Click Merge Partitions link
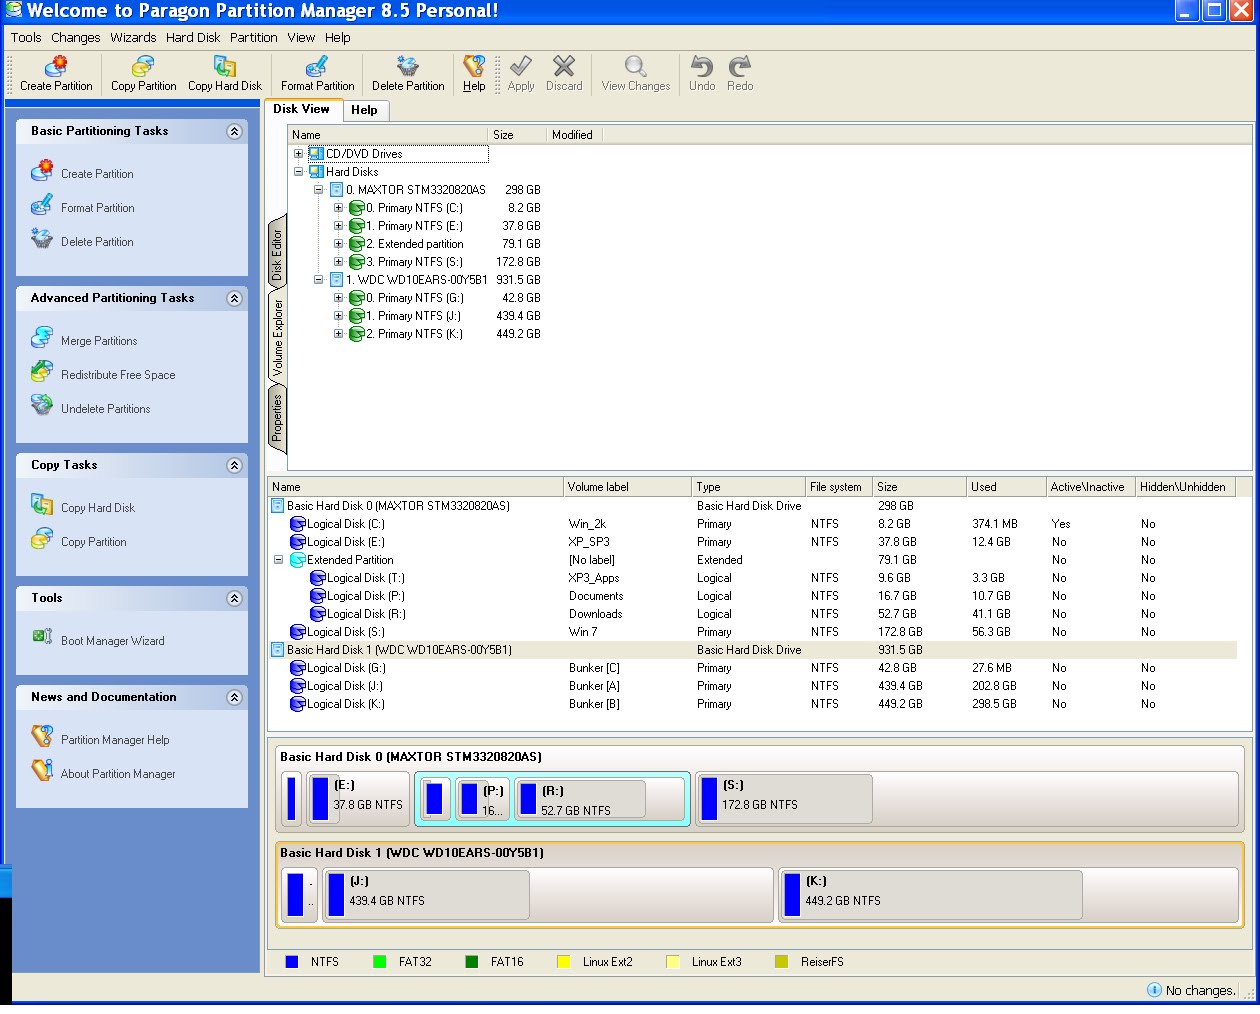This screenshot has height=1014, width=1260. click(99, 341)
